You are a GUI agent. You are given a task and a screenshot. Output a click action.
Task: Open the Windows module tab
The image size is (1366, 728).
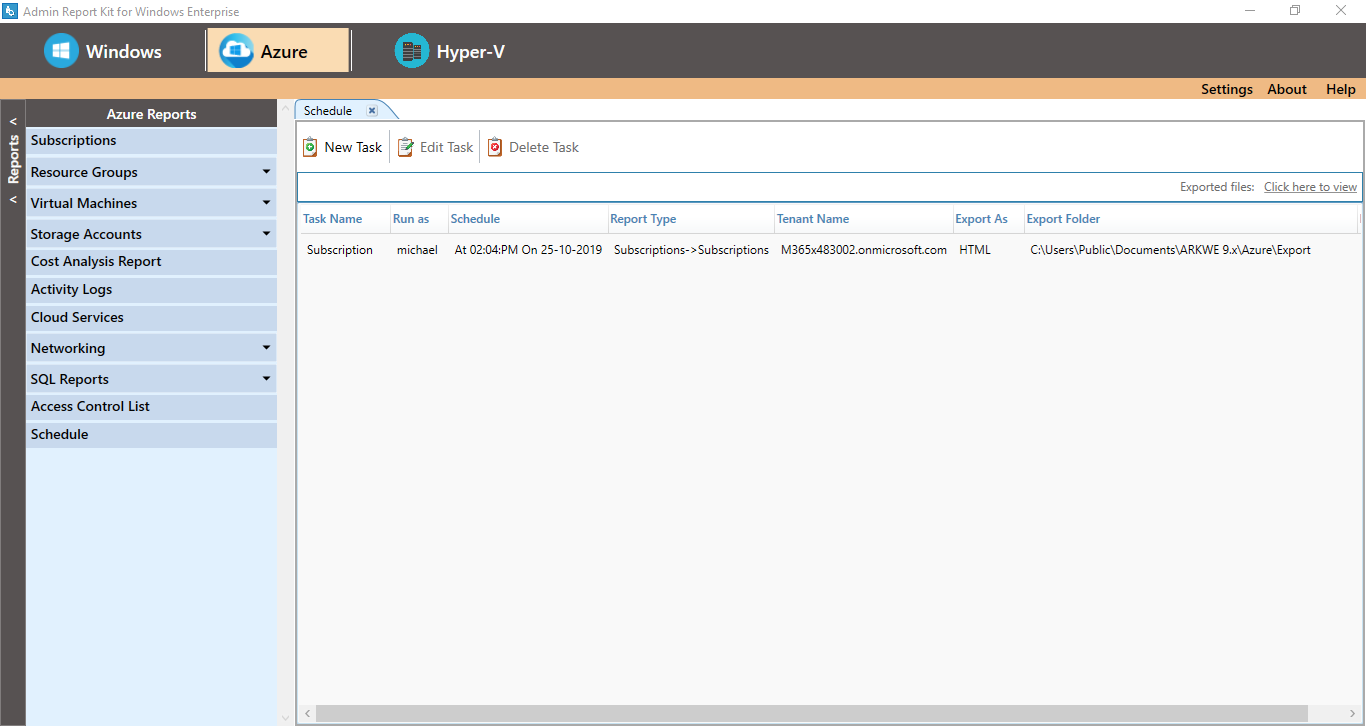pos(103,51)
